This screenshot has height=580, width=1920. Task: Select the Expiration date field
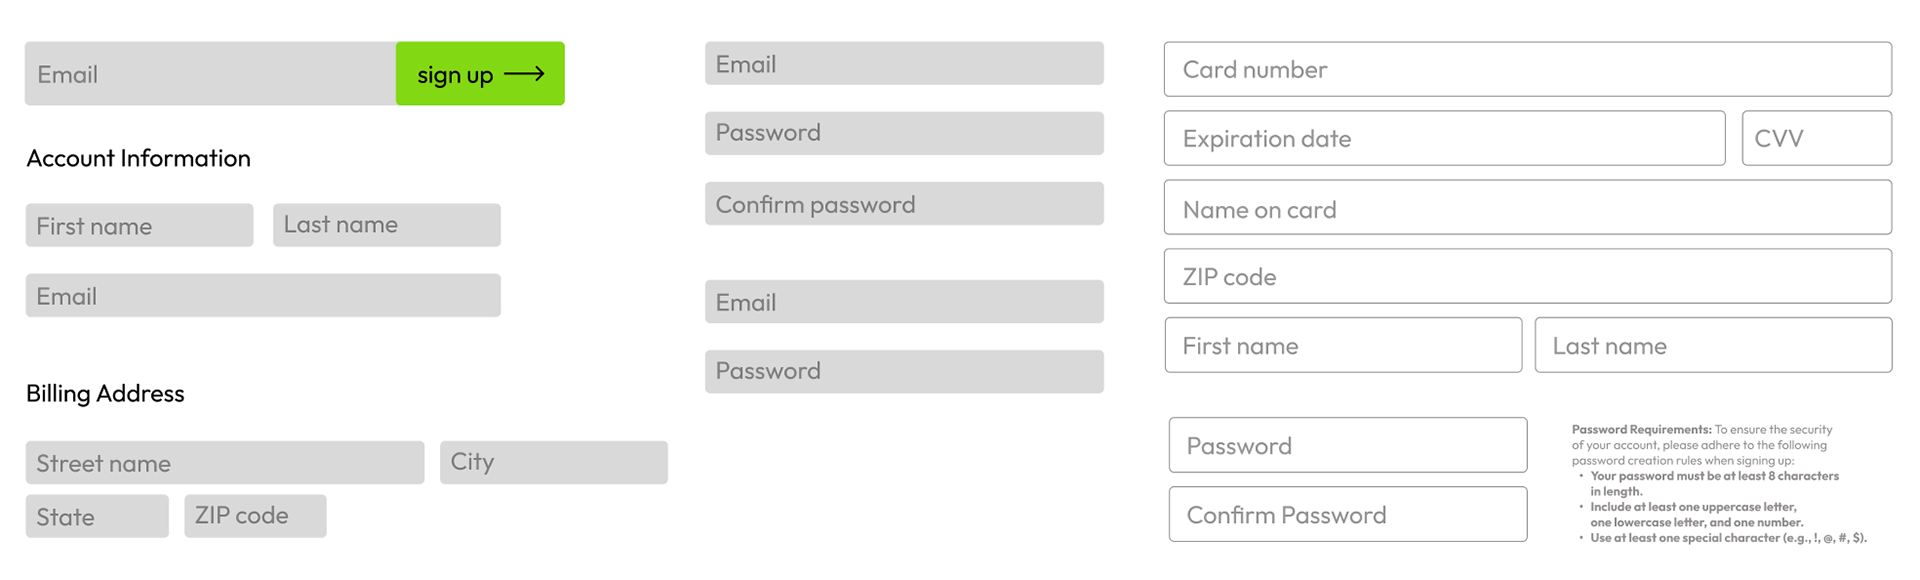pos(1445,138)
